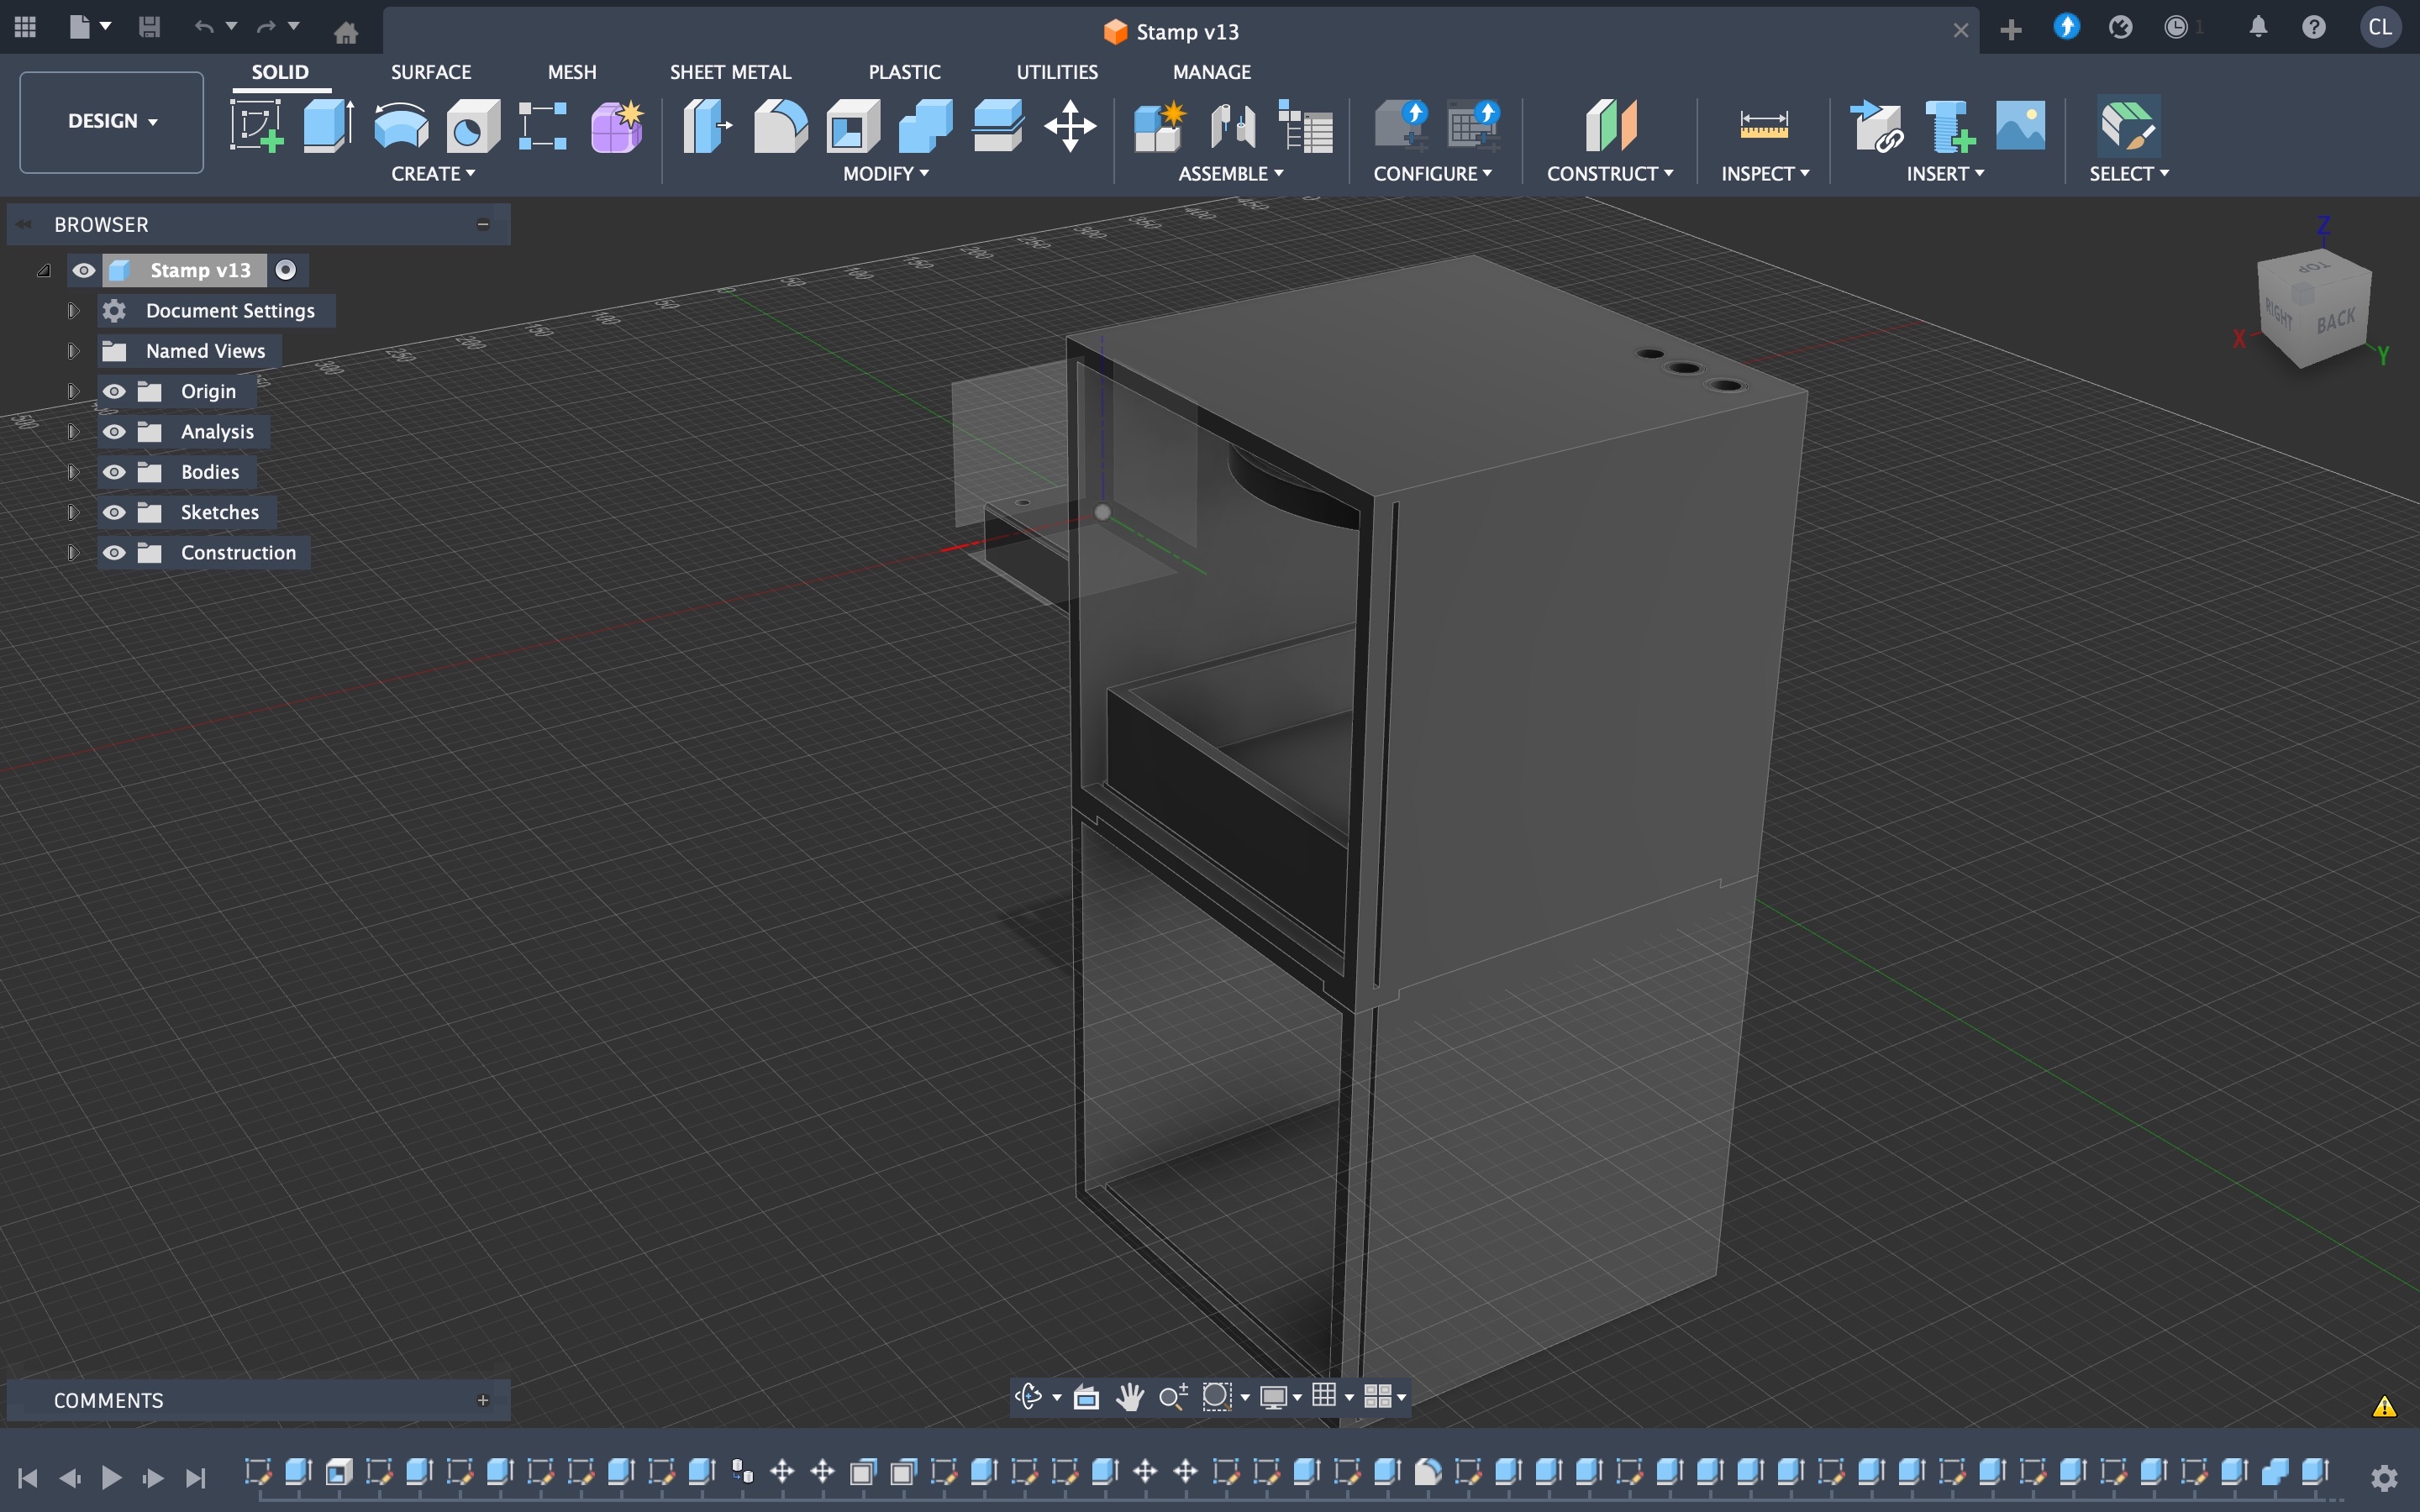
Task: Open the INSPECT dropdown menu
Action: coord(1765,174)
